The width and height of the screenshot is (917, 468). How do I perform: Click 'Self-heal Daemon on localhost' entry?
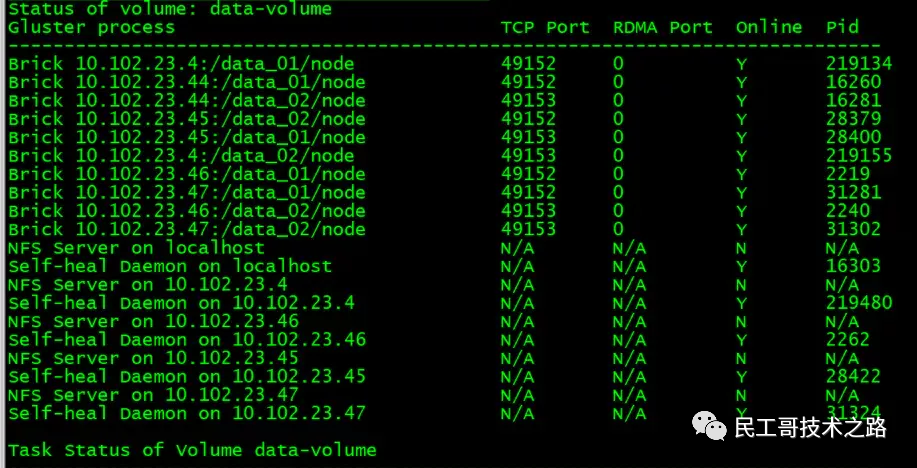[170, 266]
